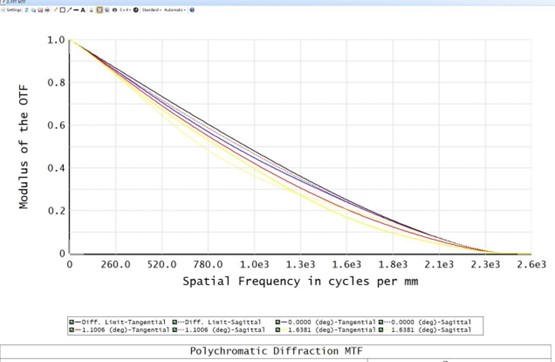555x362 pixels.
Task: Toggle 1.1006 (deg)-Tangential legend checkbox
Action: pos(71,330)
